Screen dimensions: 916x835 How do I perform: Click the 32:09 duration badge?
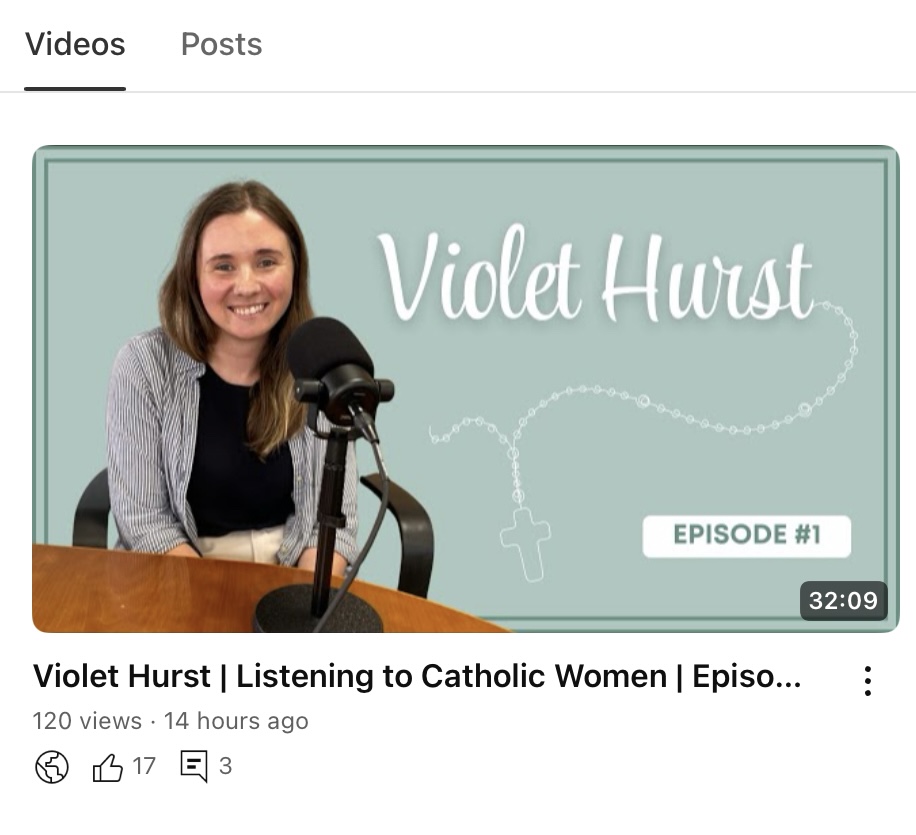[843, 601]
